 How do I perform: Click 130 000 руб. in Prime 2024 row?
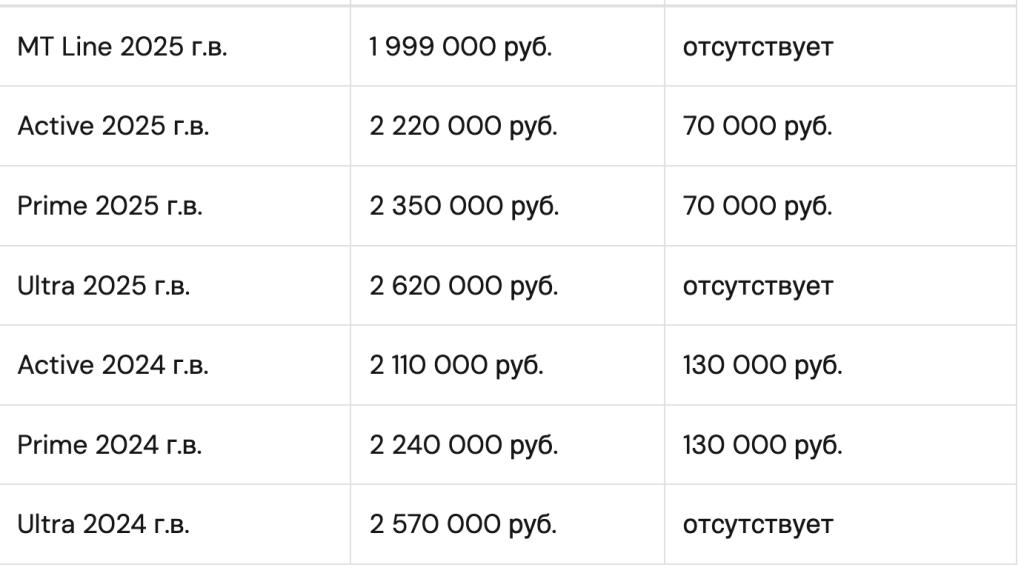click(x=763, y=445)
